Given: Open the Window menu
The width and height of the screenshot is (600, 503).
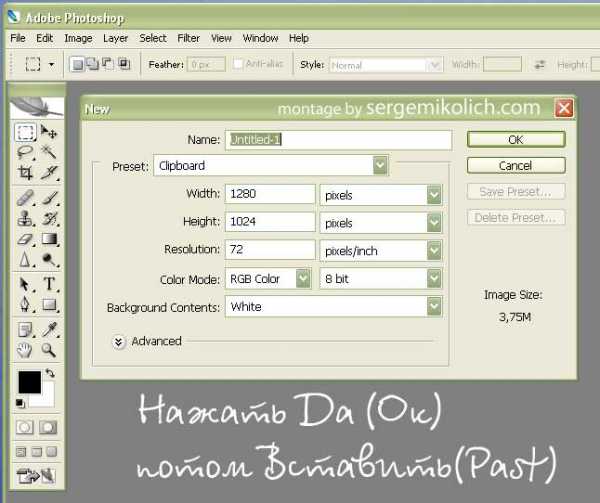Looking at the screenshot, I should point(260,38).
